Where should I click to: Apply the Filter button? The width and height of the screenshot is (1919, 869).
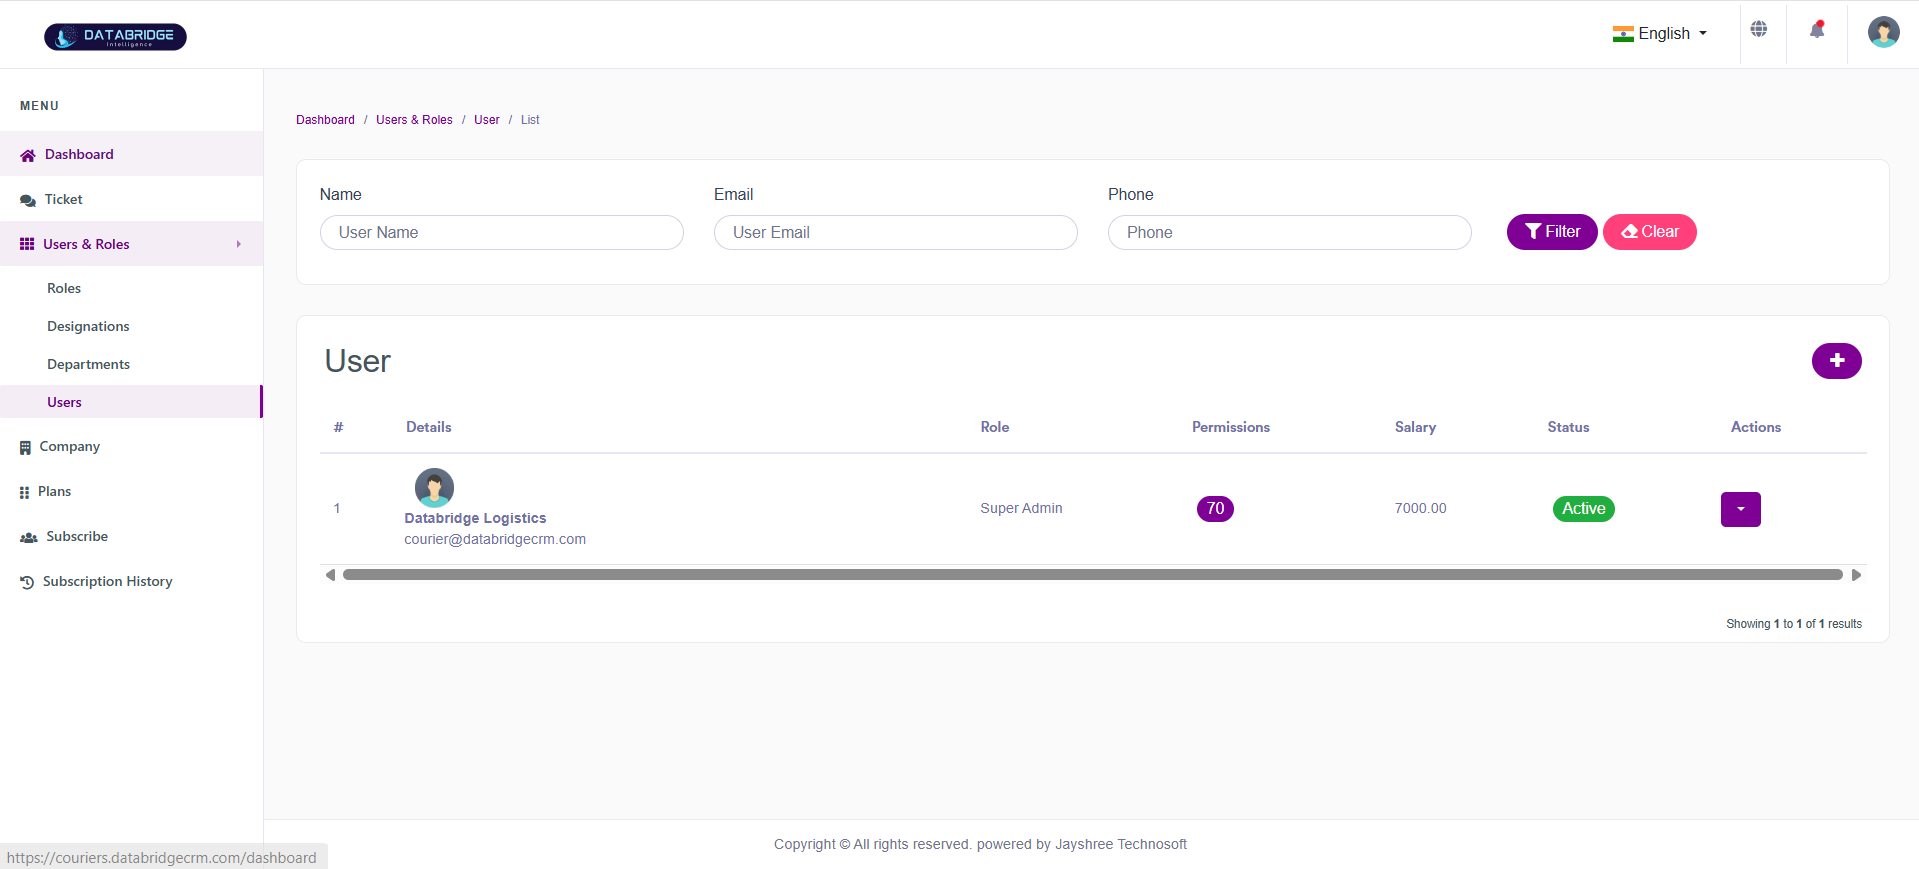[x=1552, y=232]
